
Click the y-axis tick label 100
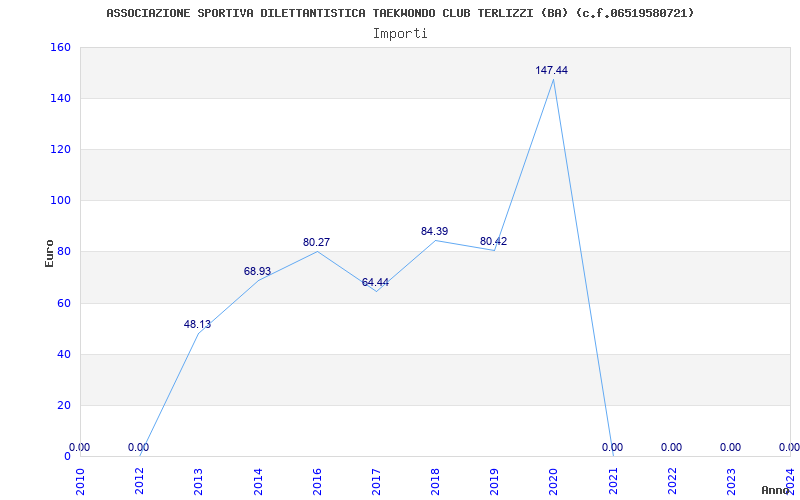60,201
